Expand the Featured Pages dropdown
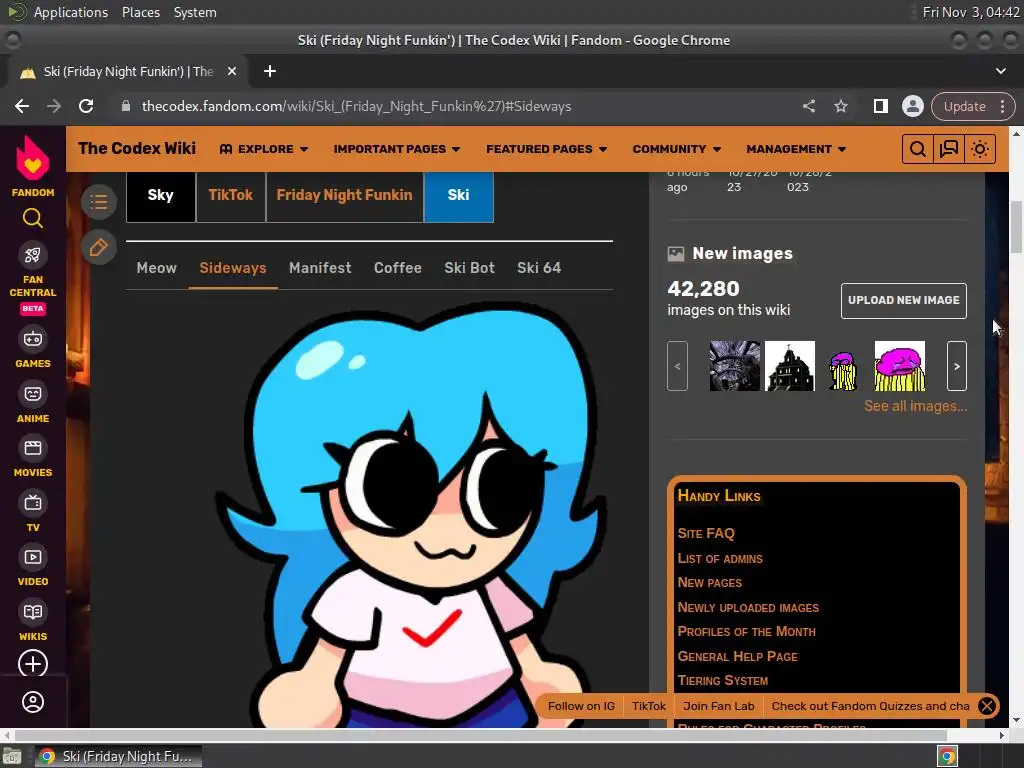This screenshot has height=768, width=1024. pyautogui.click(x=547, y=149)
